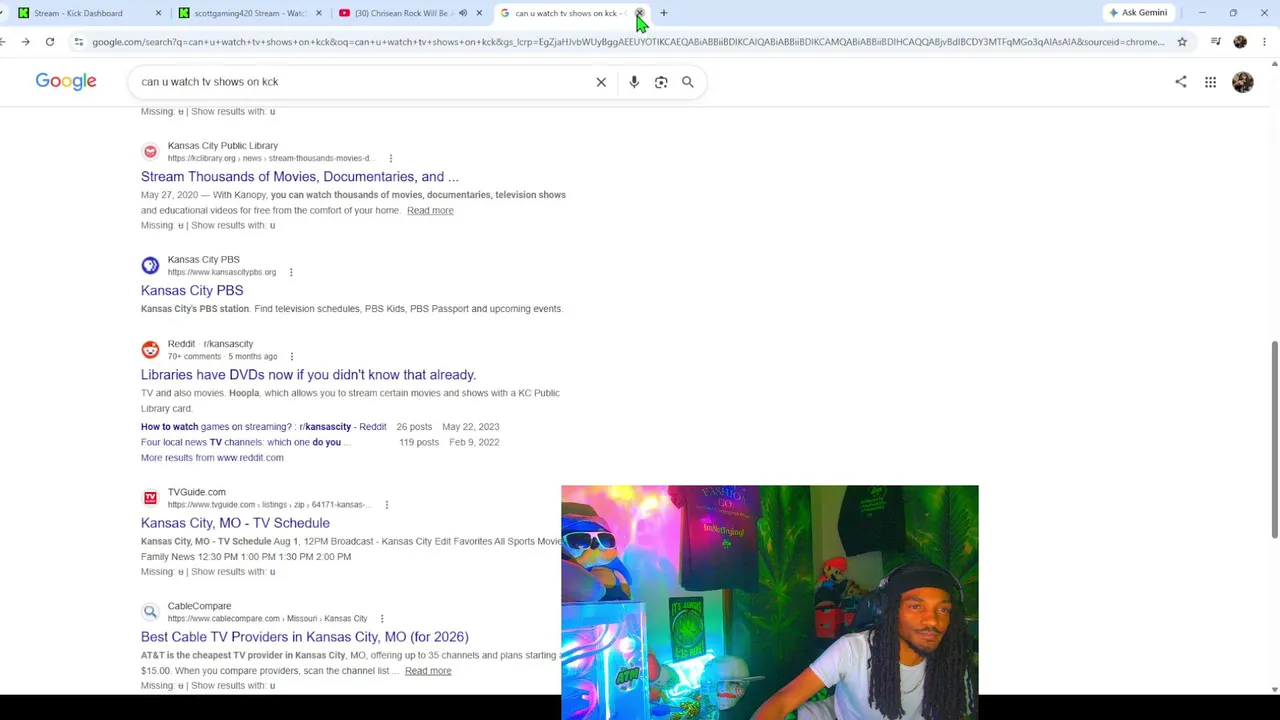Open the Kansas City PBS result title
Viewport: 1280px width, 720px height.
pyautogui.click(x=192, y=291)
